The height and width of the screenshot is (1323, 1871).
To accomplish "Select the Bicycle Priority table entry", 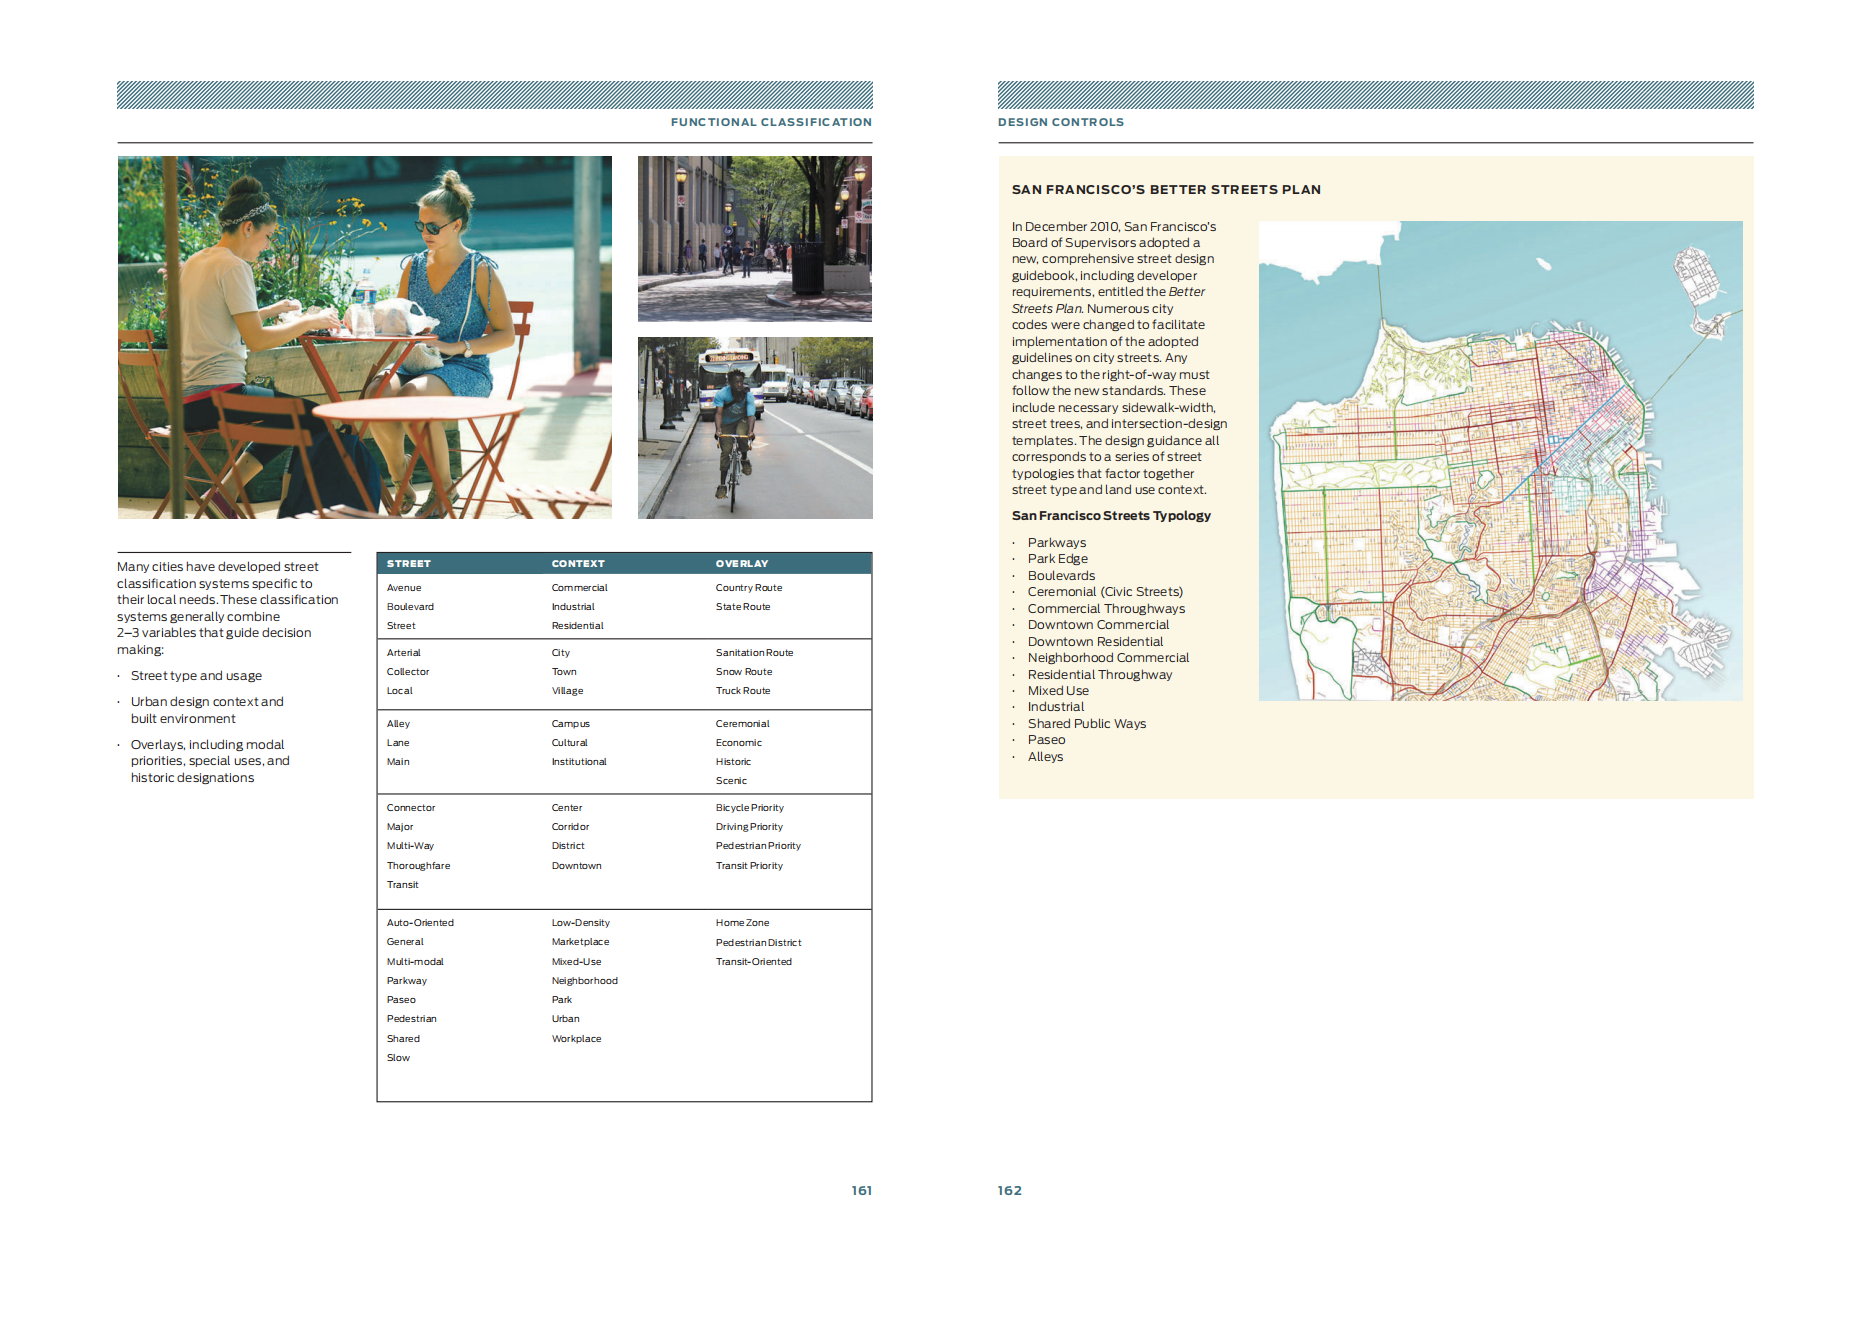I will [x=749, y=808].
